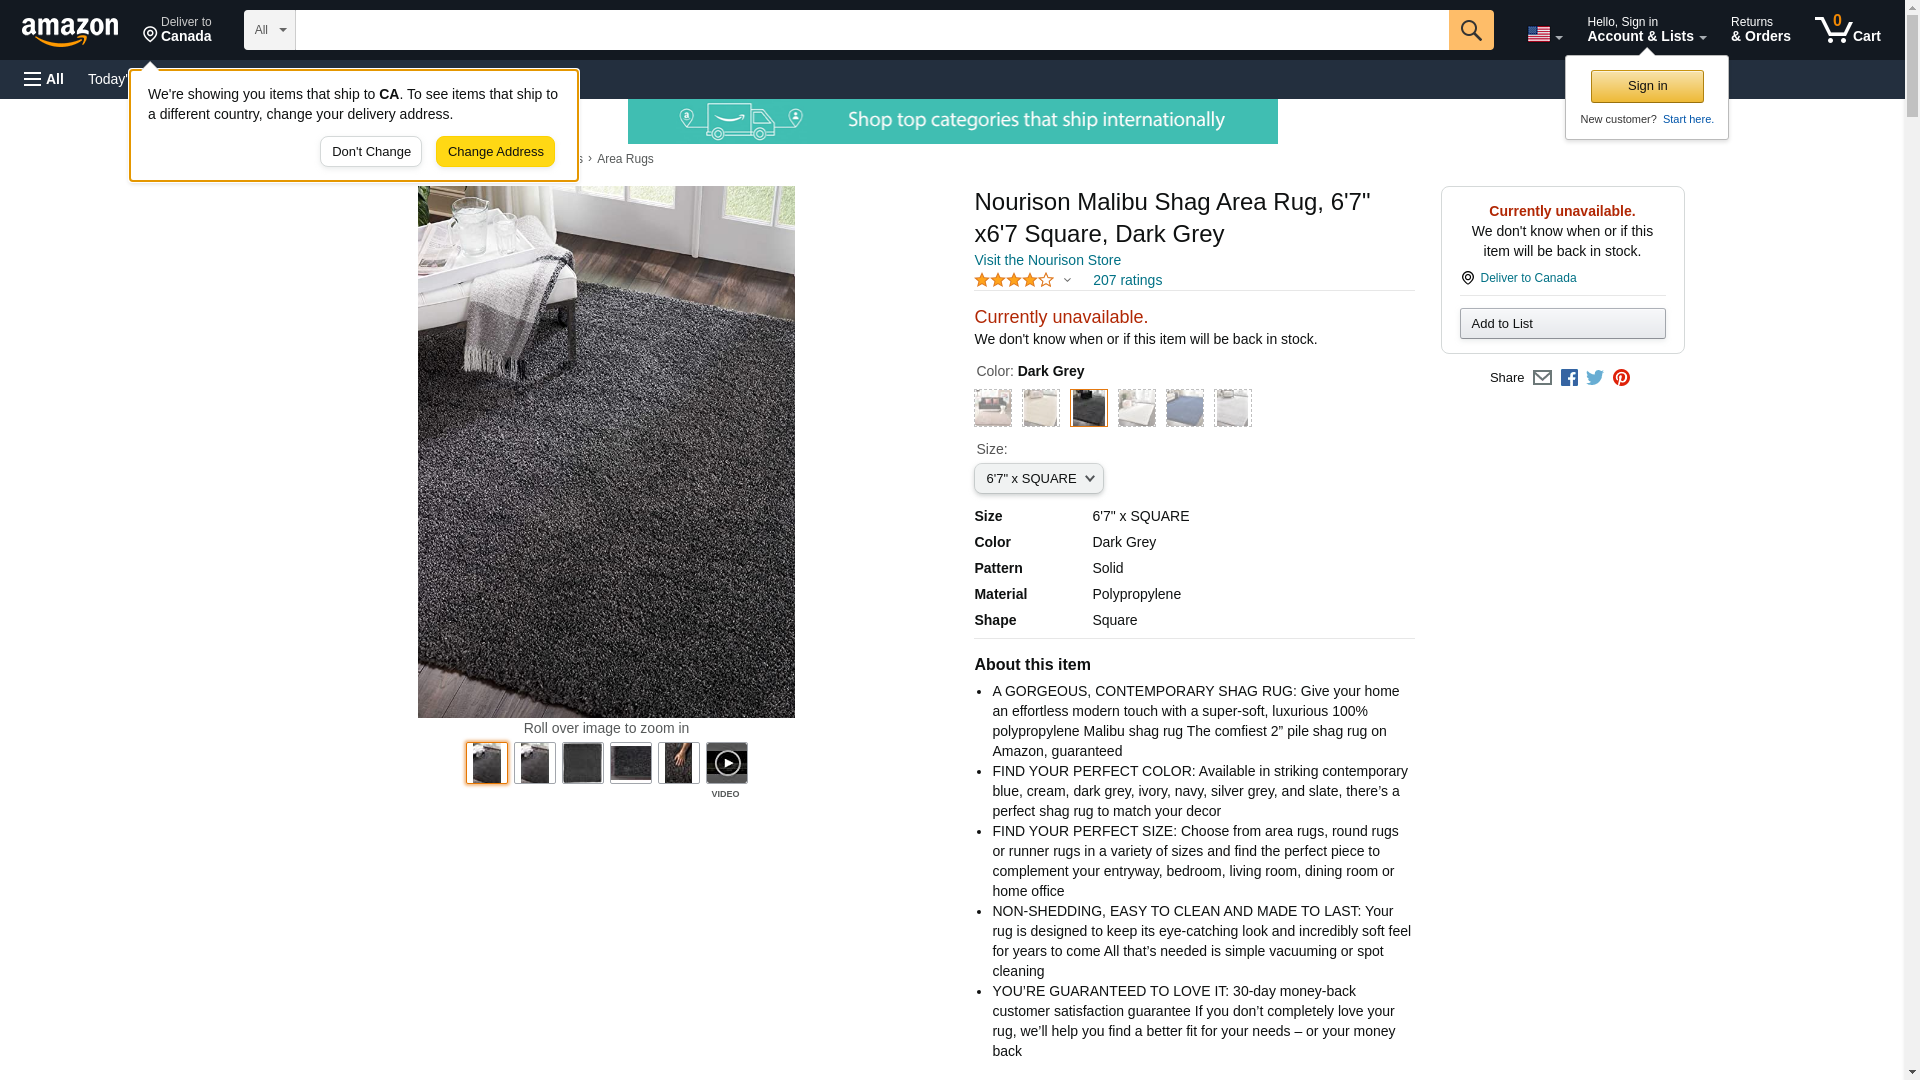
Task: Click the search magnifier button
Action: pos(1471,30)
